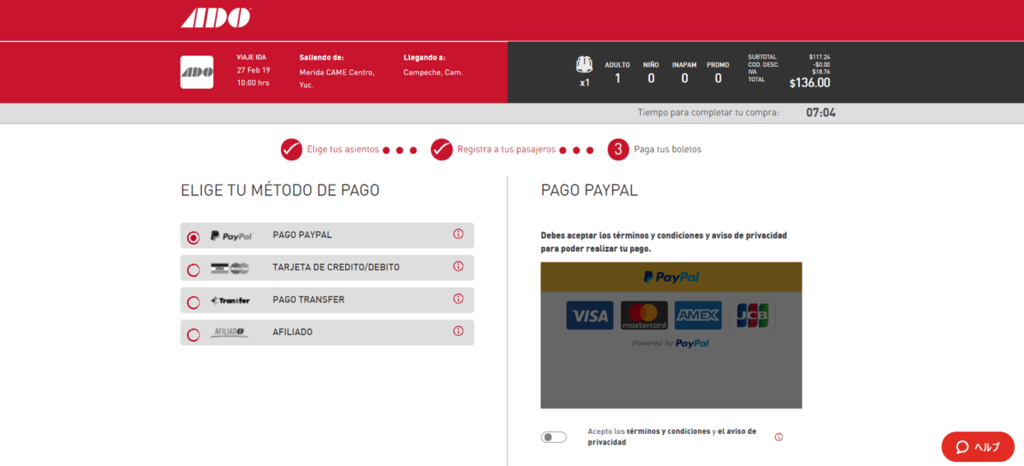The height and width of the screenshot is (466, 1024).
Task: Click the AMEX card icon
Action: 698,316
